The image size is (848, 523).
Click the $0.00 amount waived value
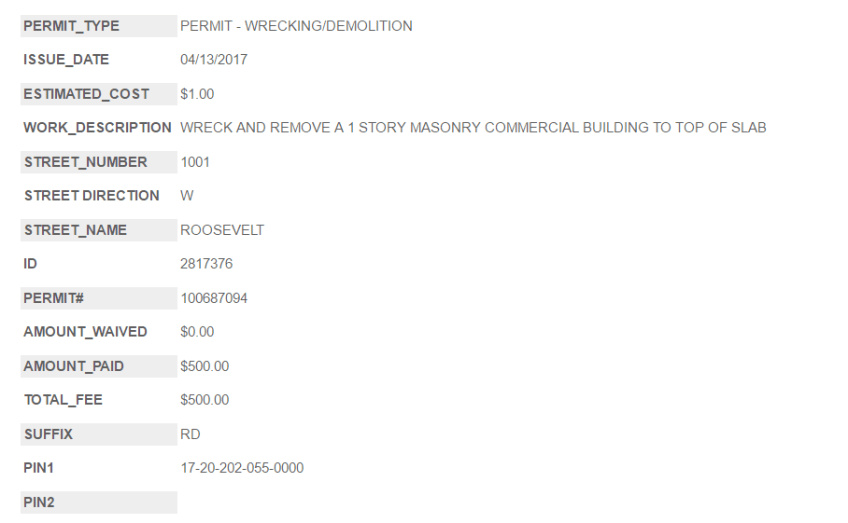197,332
